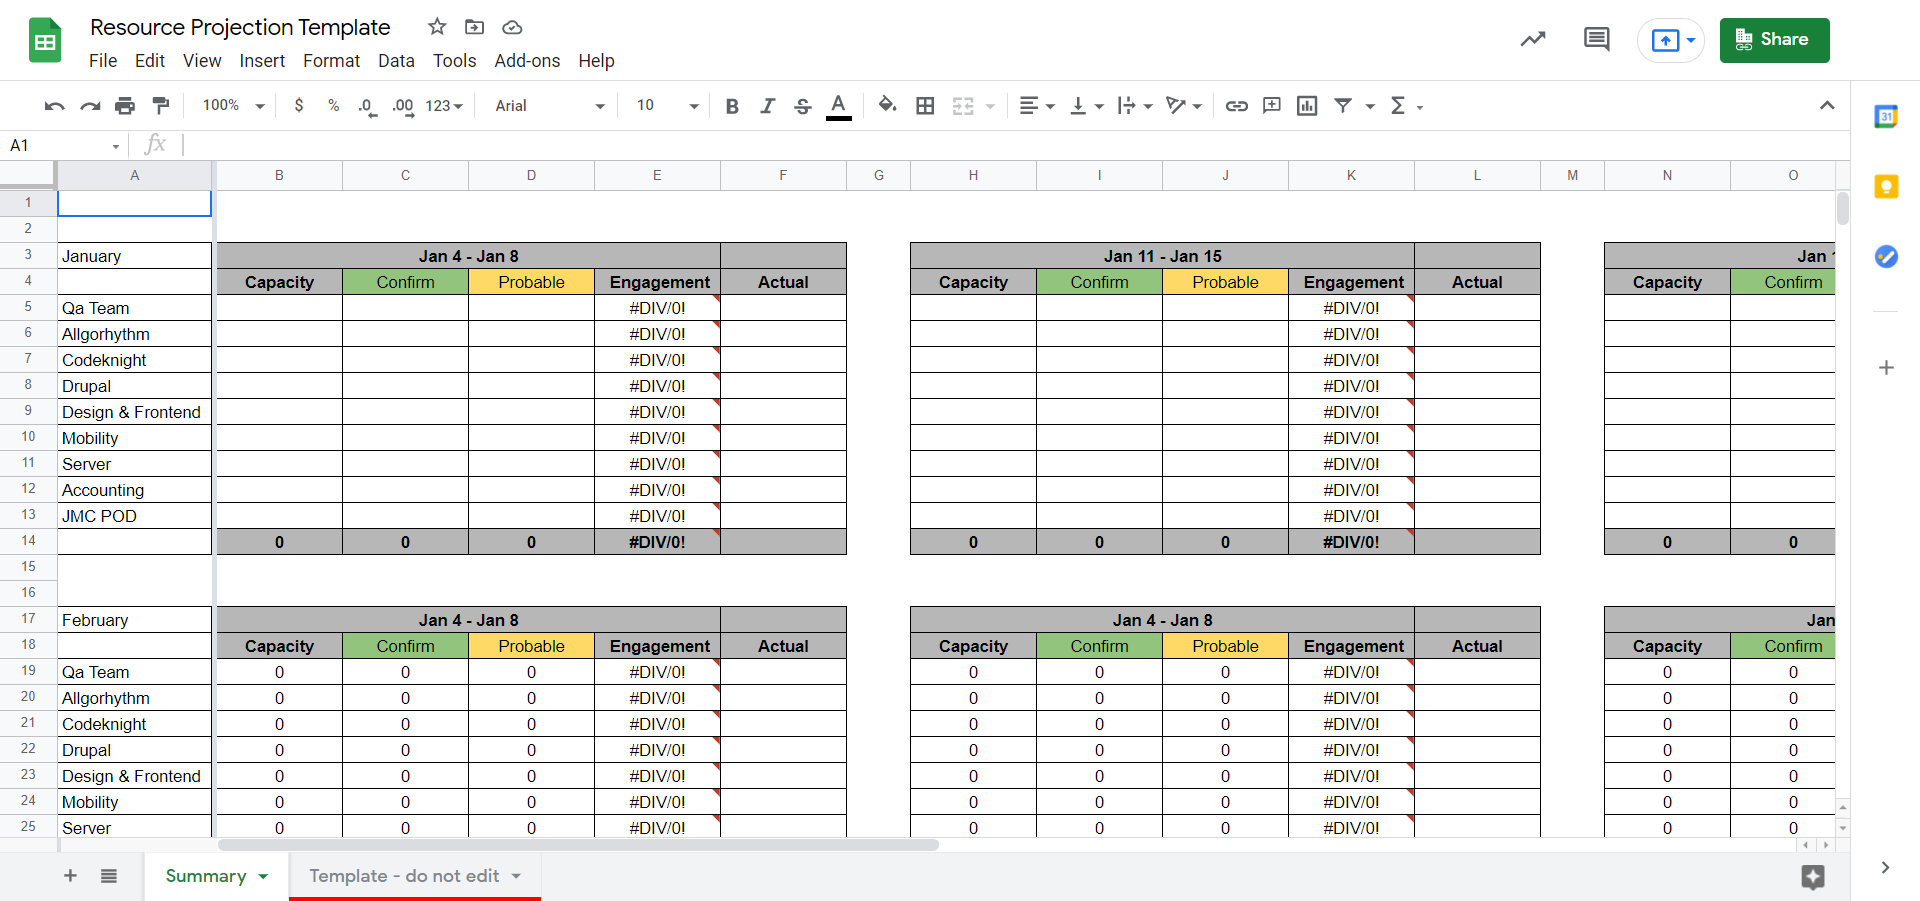Open the Insert link icon
This screenshot has height=901, width=1920.
(x=1236, y=105)
